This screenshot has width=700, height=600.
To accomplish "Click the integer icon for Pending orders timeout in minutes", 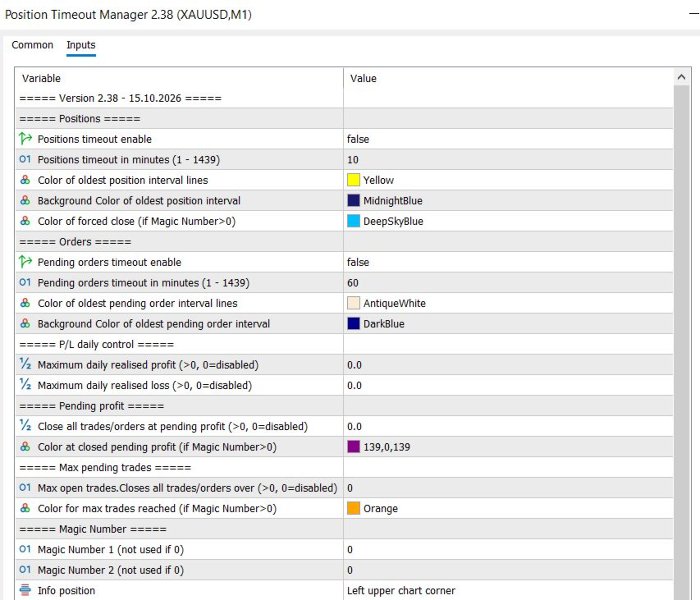I will [25, 283].
